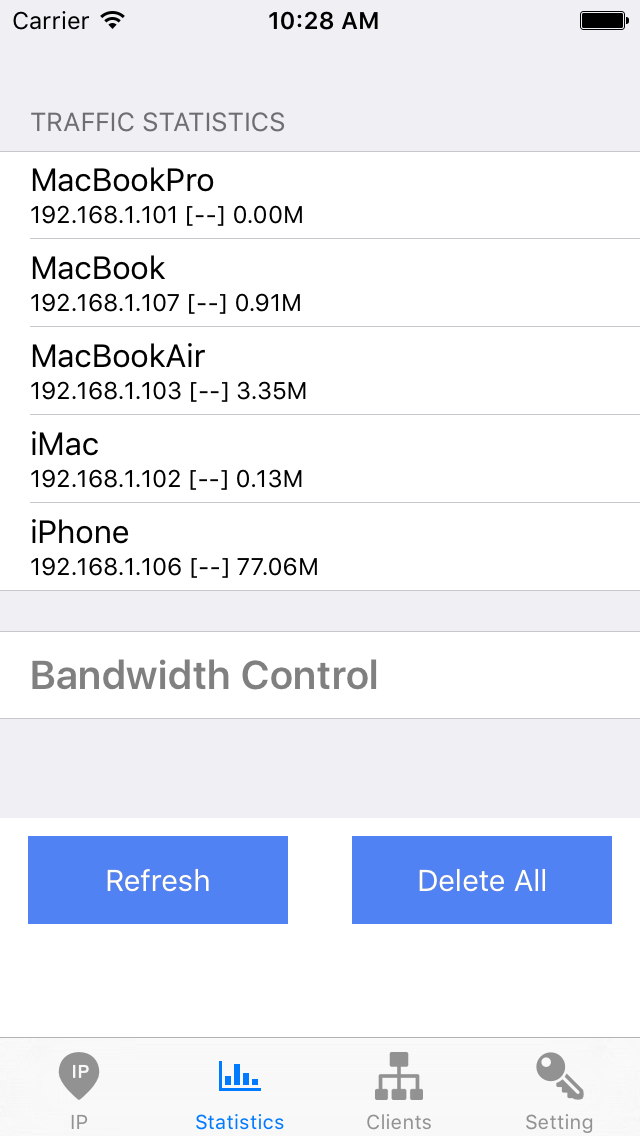Open the Bandwidth Control section

(x=204, y=675)
